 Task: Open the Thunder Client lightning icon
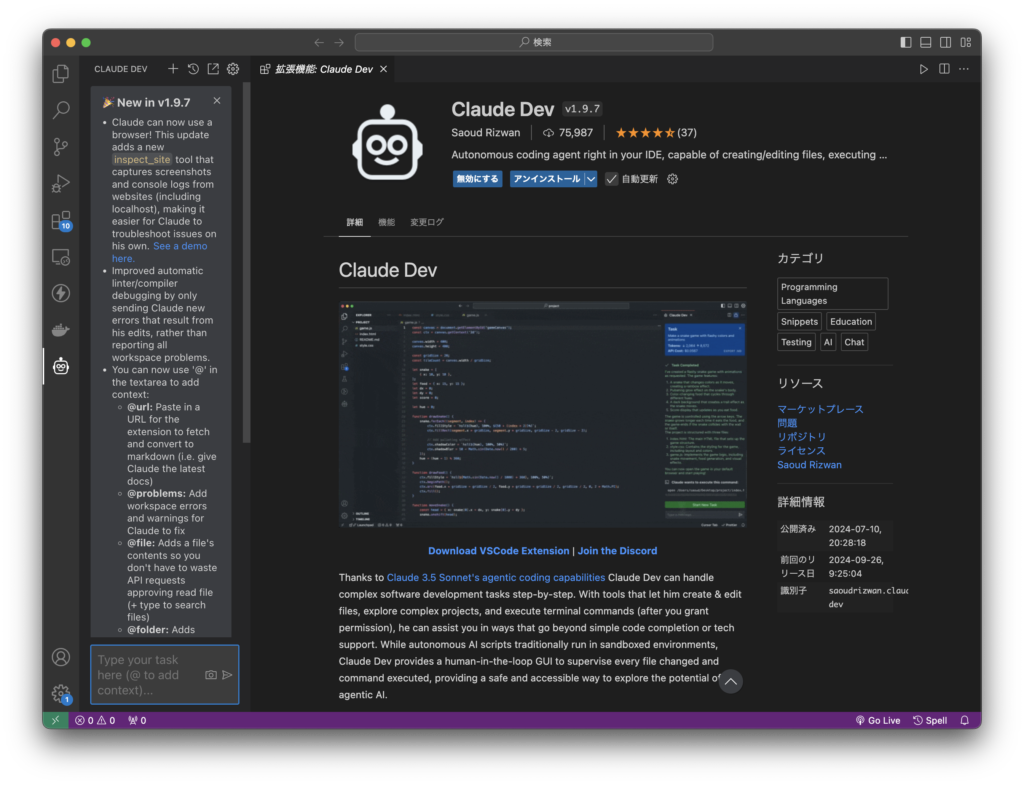(61, 293)
